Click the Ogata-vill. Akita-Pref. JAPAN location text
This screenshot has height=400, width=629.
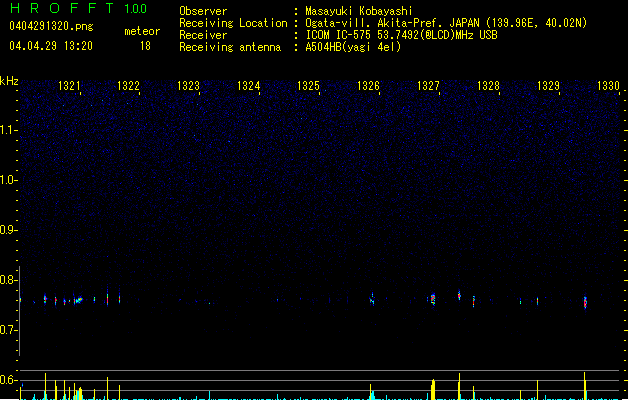point(446,23)
